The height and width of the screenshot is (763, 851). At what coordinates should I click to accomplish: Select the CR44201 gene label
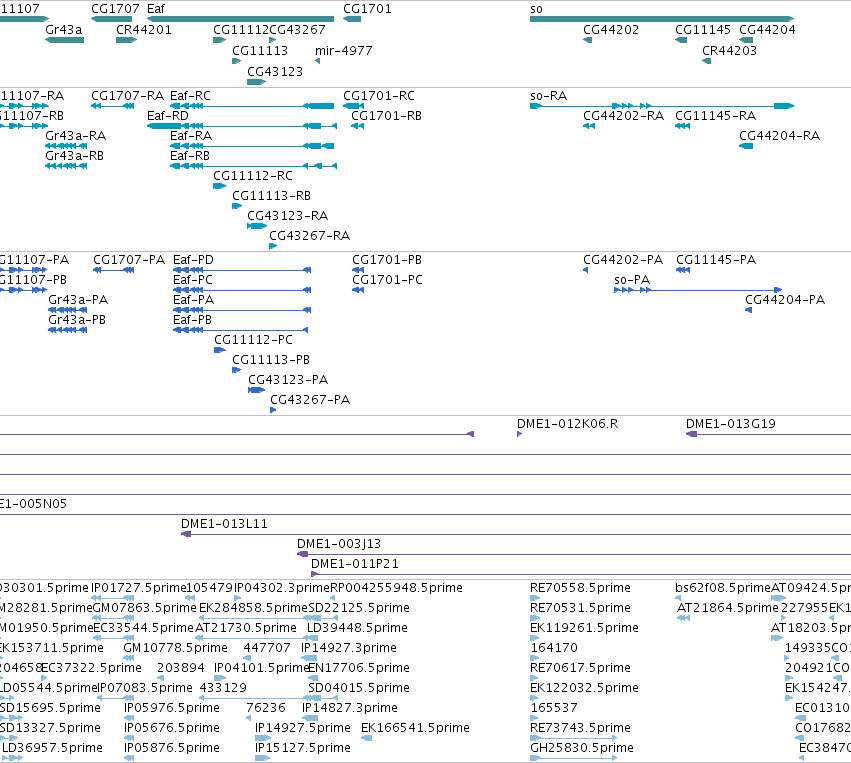[144, 30]
